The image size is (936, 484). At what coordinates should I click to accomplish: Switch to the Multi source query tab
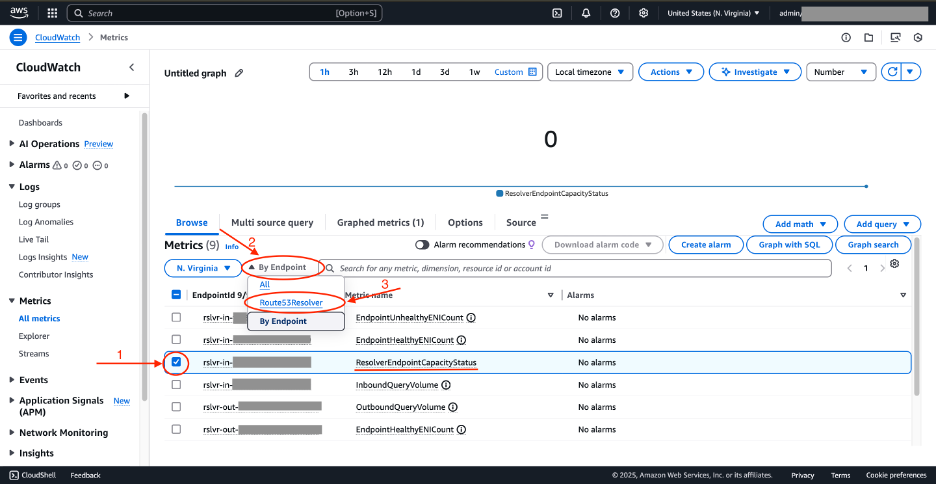click(272, 223)
